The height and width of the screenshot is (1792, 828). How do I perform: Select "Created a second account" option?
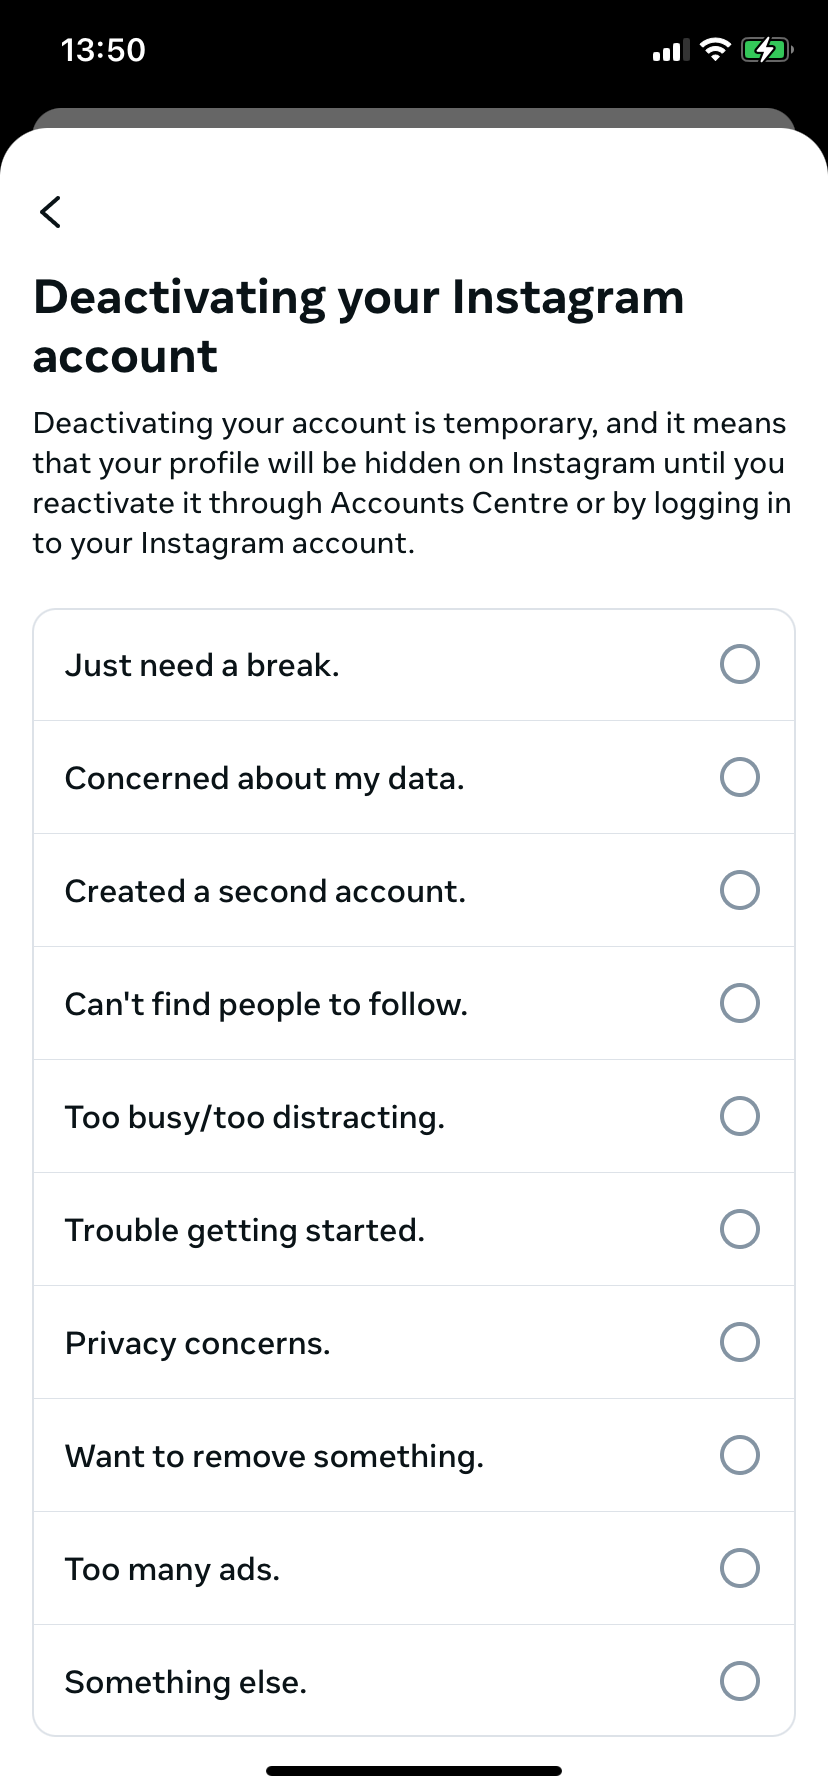click(x=739, y=890)
